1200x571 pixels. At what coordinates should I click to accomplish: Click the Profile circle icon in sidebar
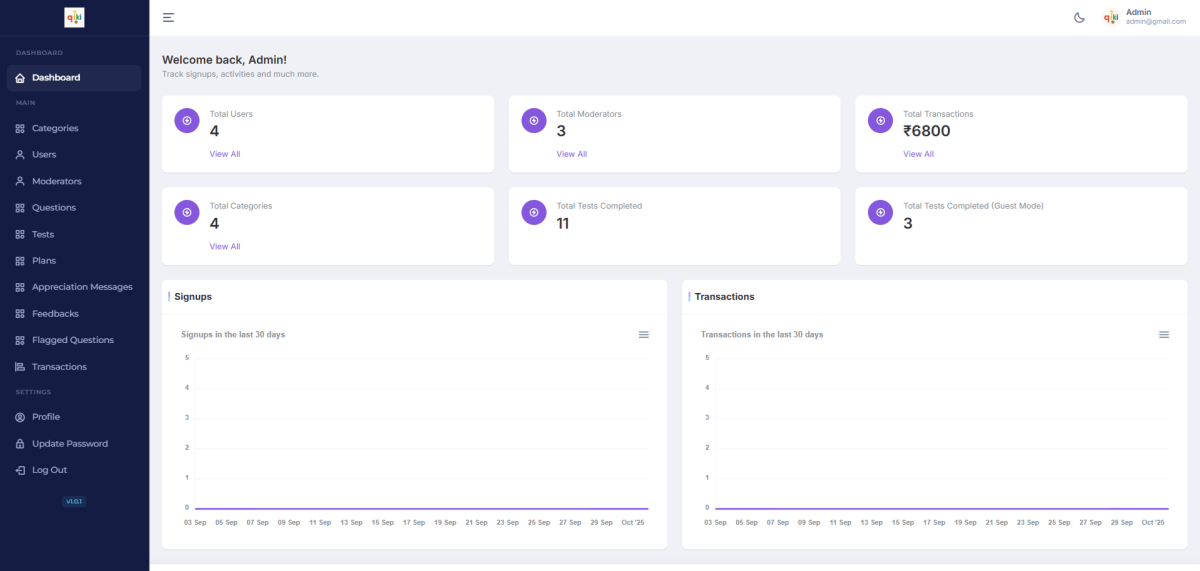(20, 417)
